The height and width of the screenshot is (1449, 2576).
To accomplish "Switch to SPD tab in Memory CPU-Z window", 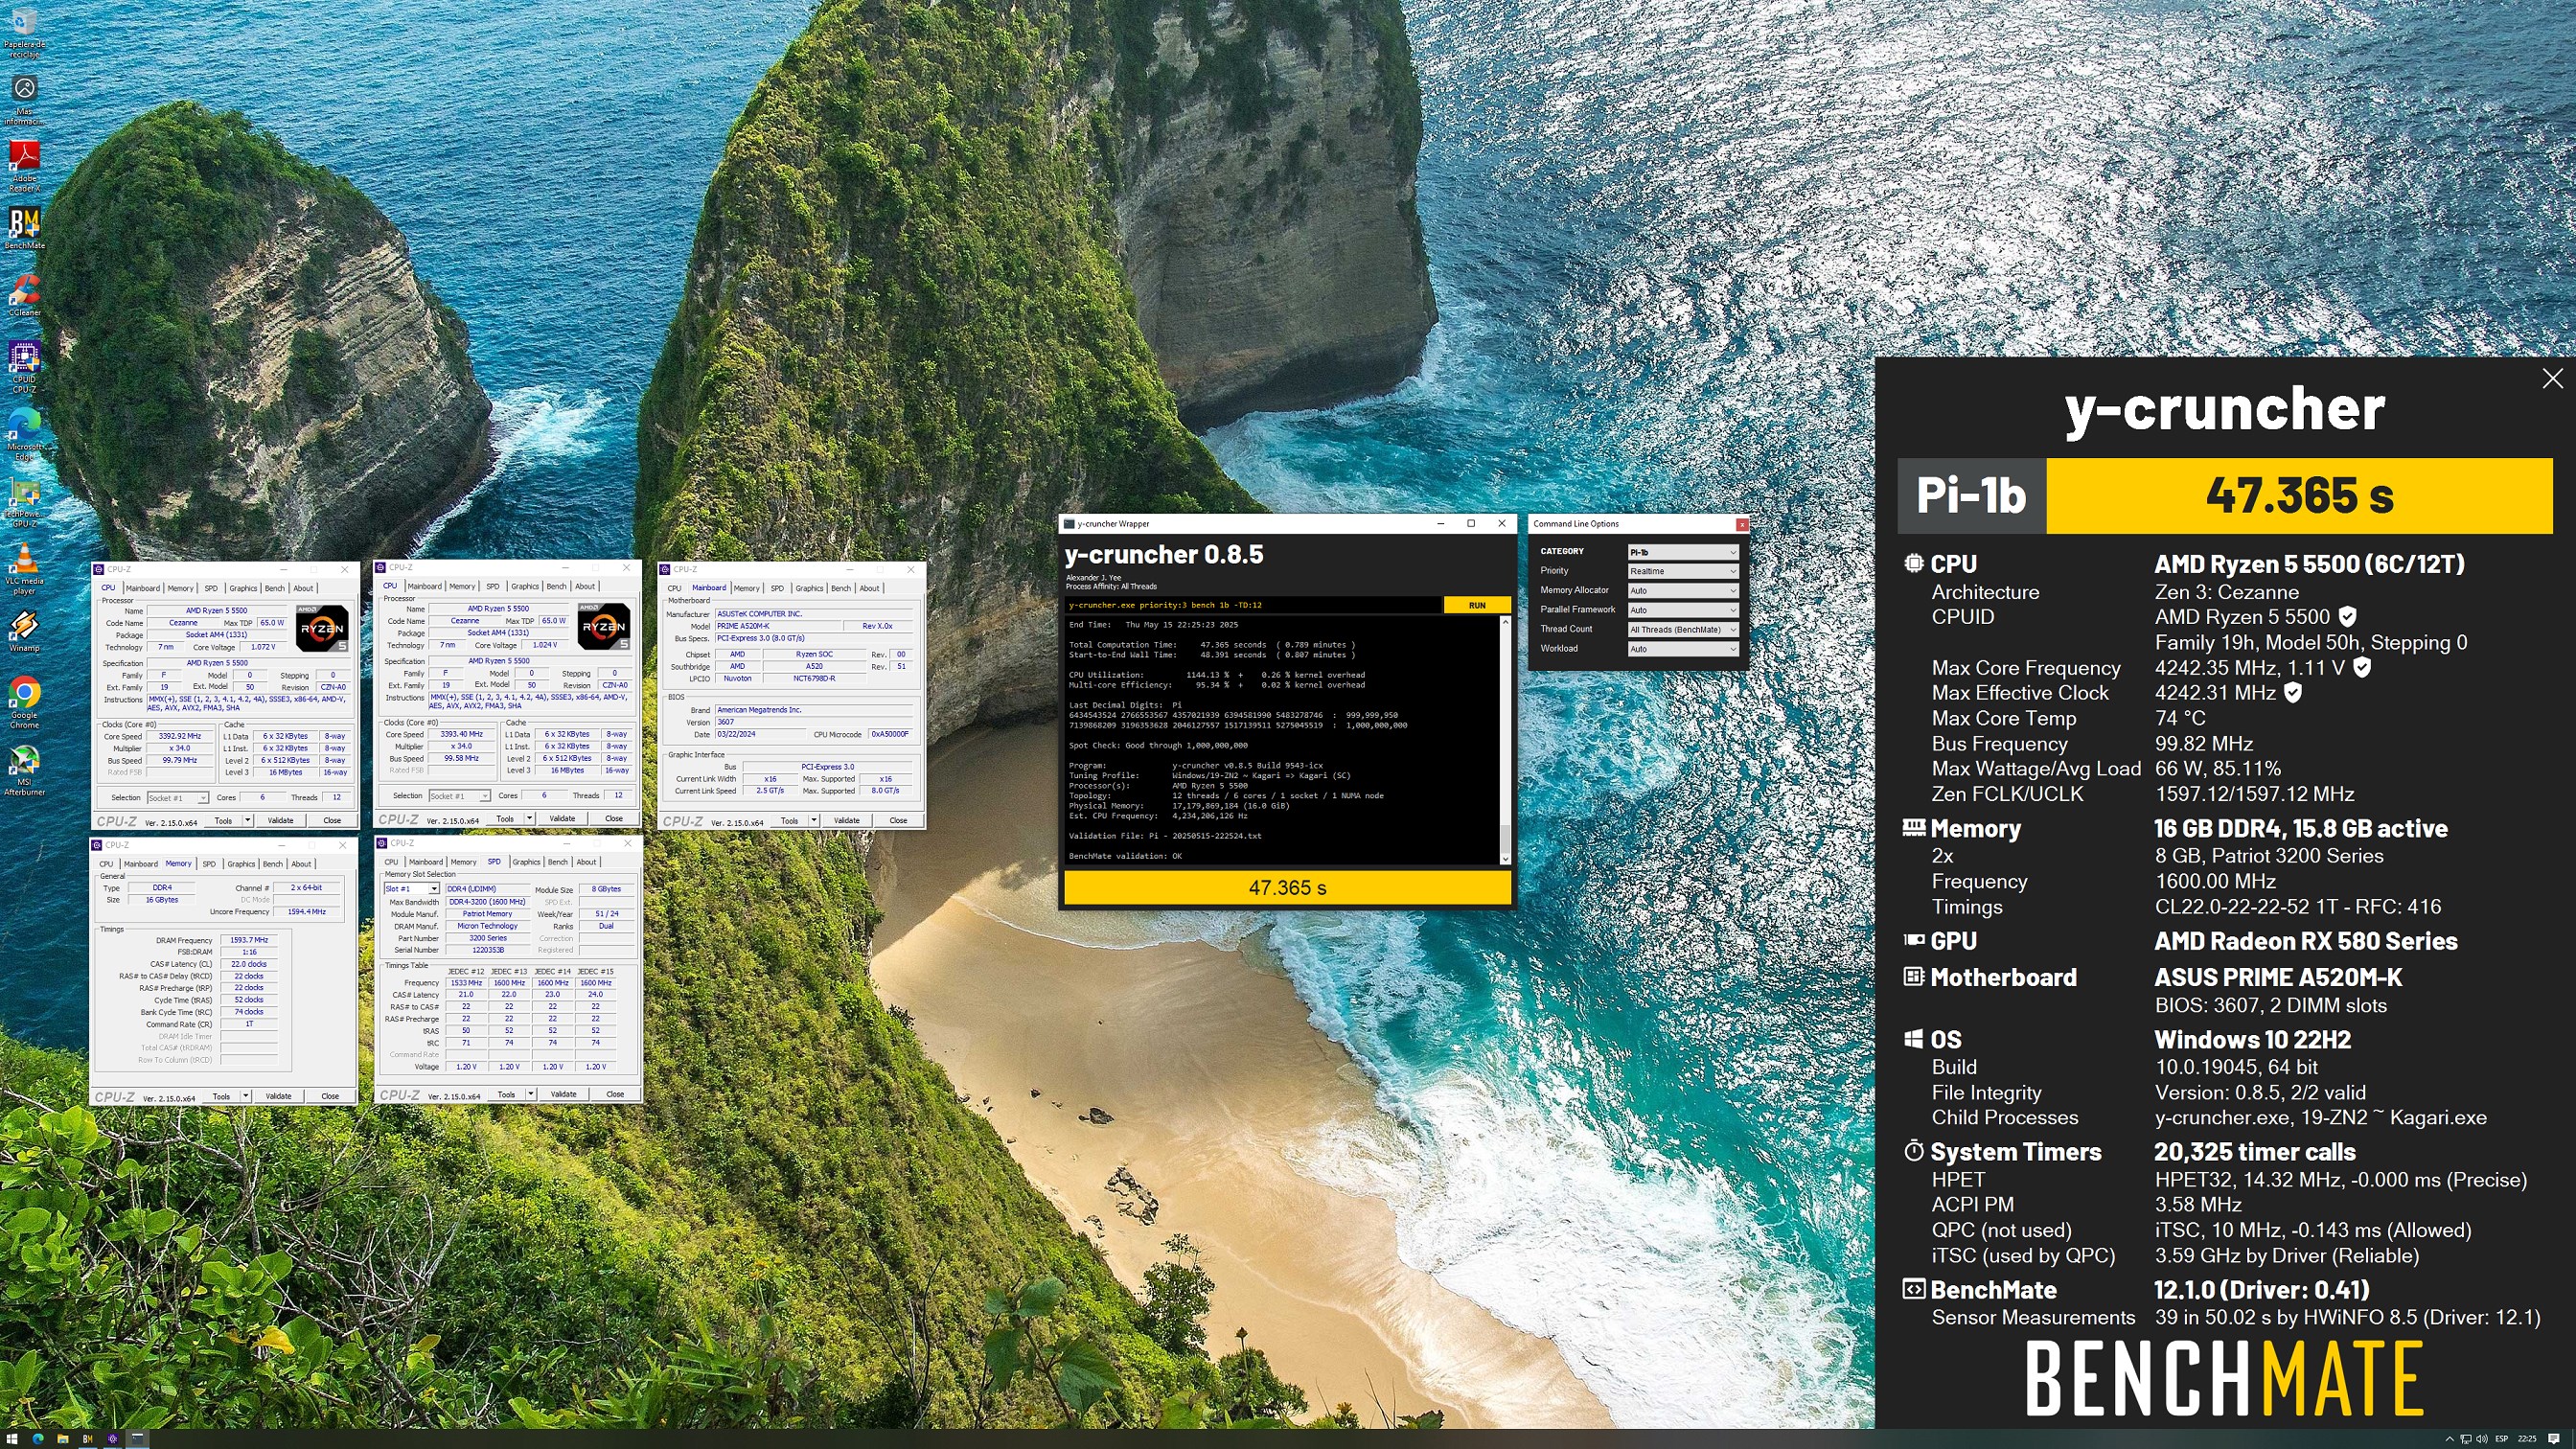I will point(209,864).
